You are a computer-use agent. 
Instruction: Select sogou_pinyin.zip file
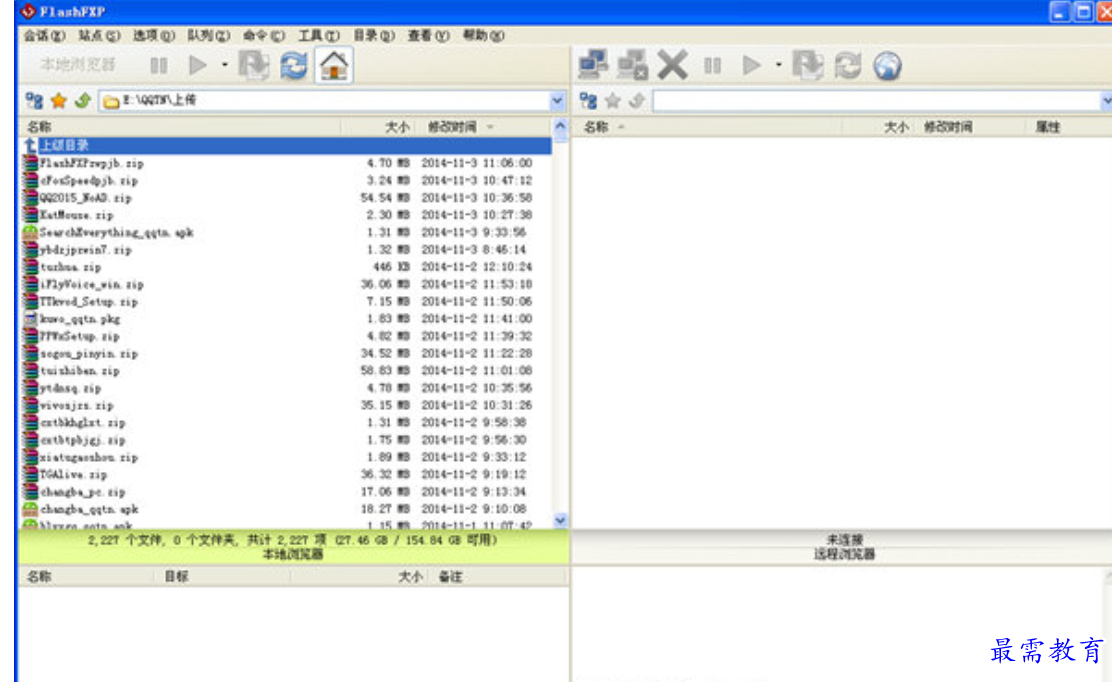point(89,354)
